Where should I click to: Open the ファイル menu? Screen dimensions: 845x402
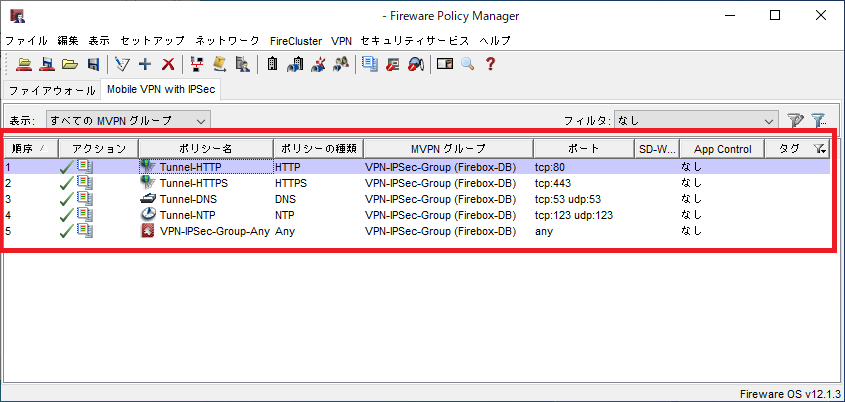click(x=27, y=41)
